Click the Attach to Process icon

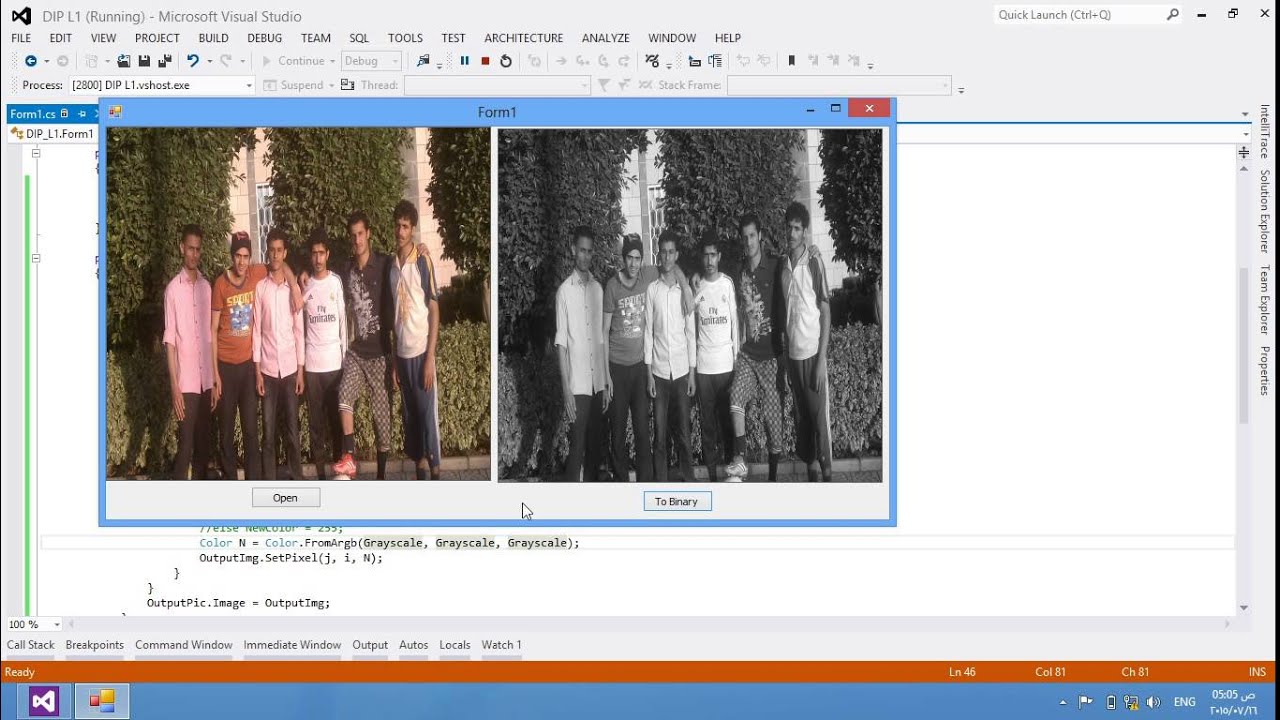423,61
